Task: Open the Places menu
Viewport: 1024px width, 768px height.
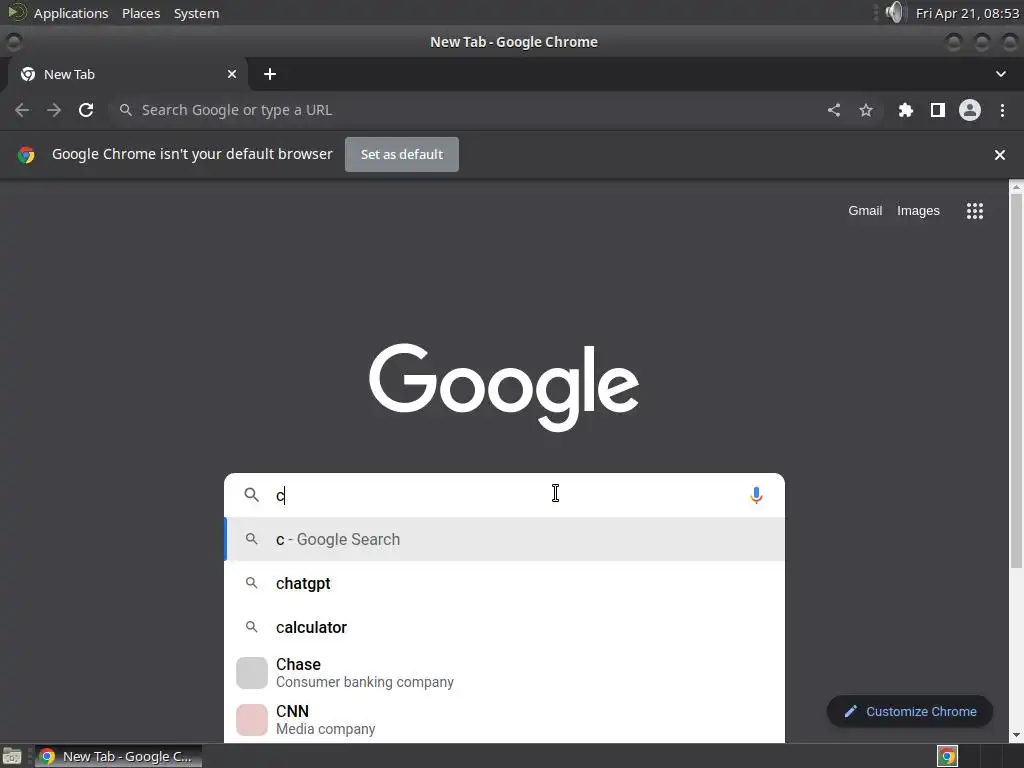Action: [x=141, y=13]
